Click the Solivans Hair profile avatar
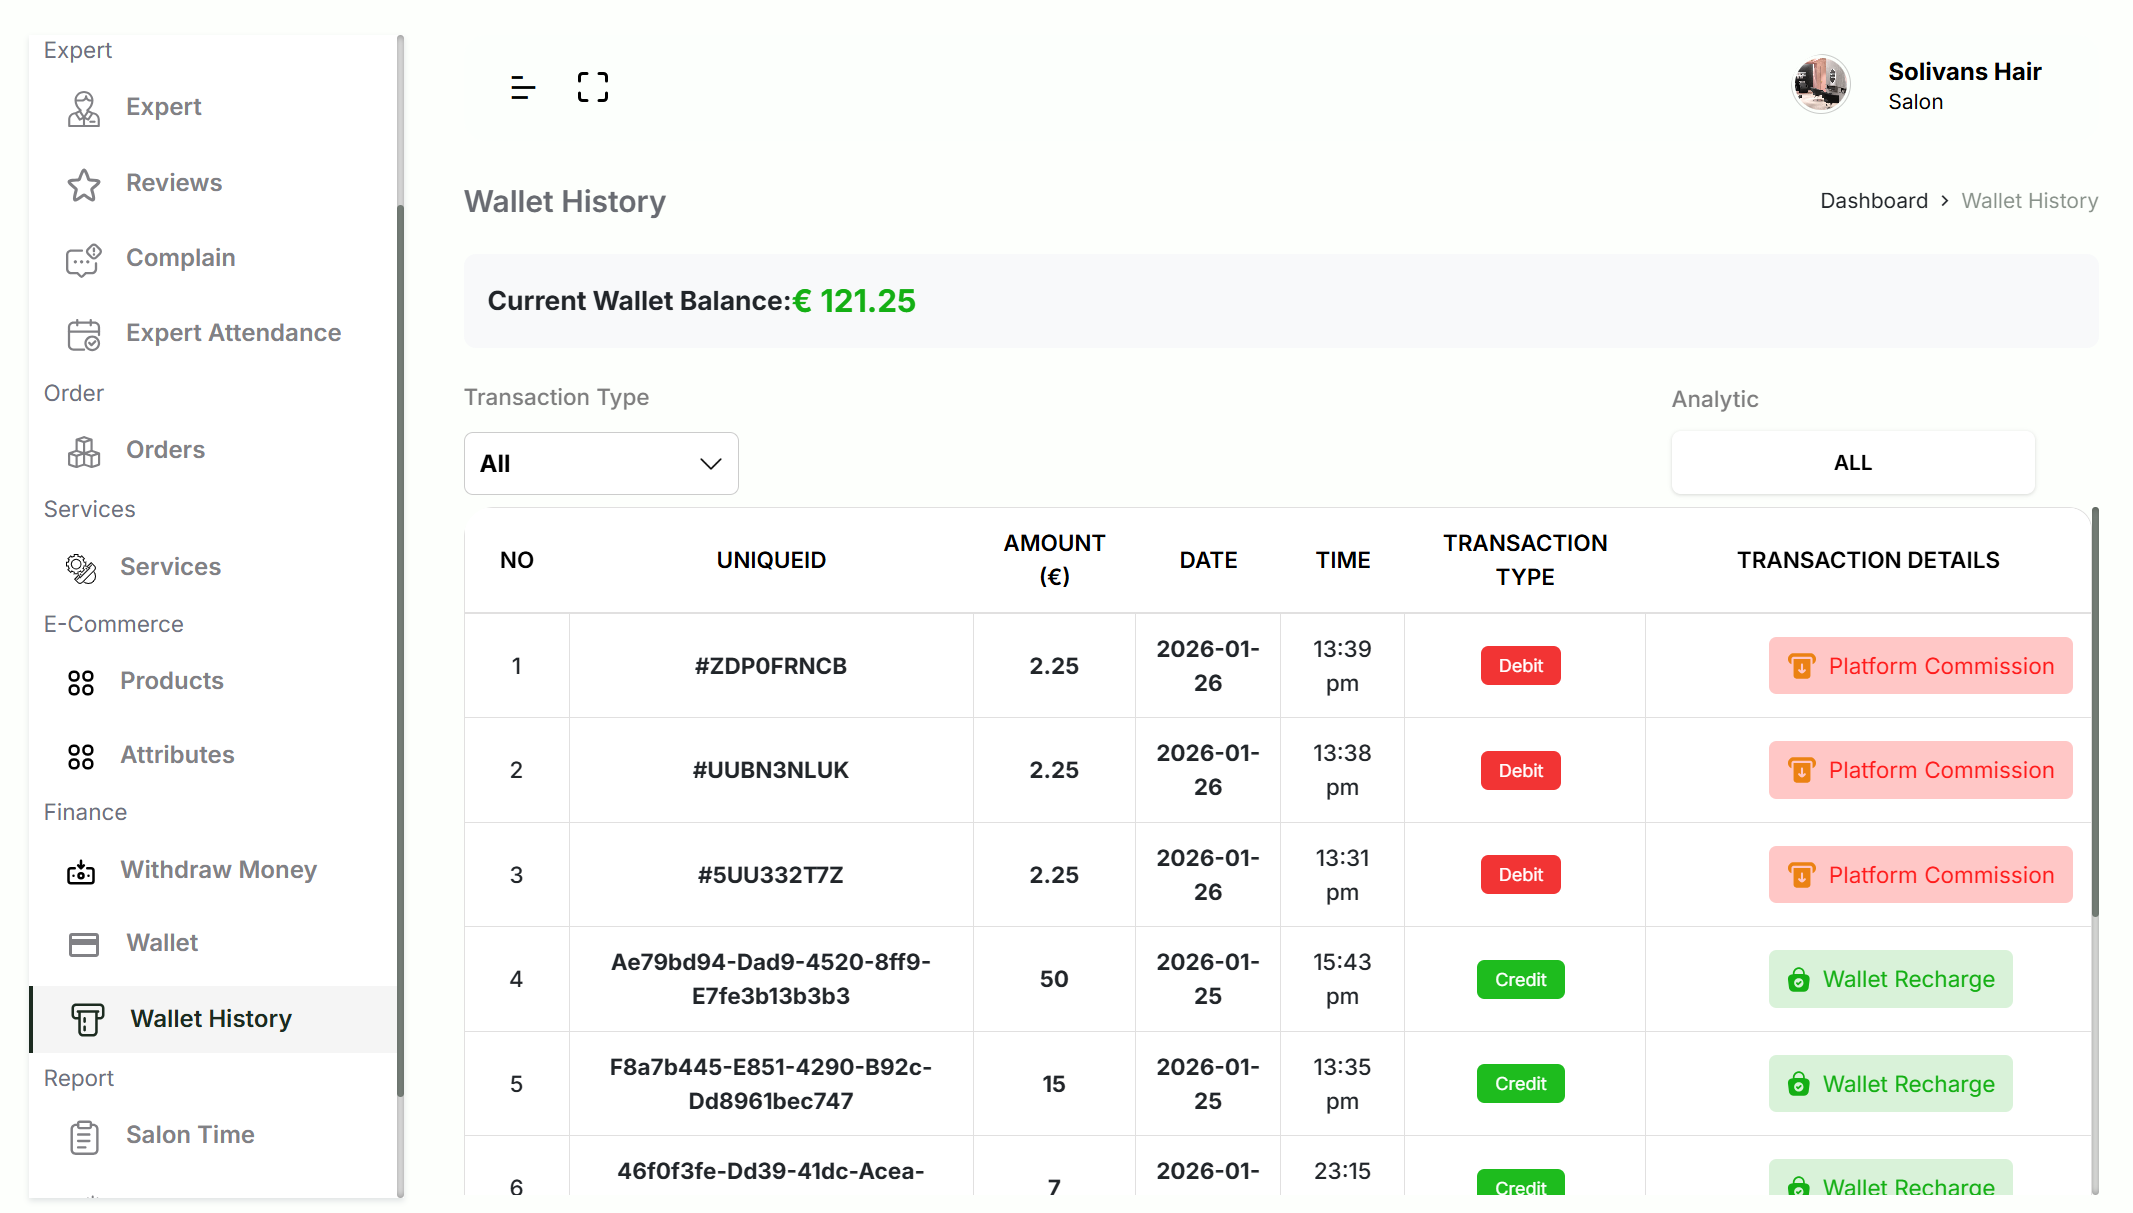The width and height of the screenshot is (2133, 1213). coord(1820,85)
